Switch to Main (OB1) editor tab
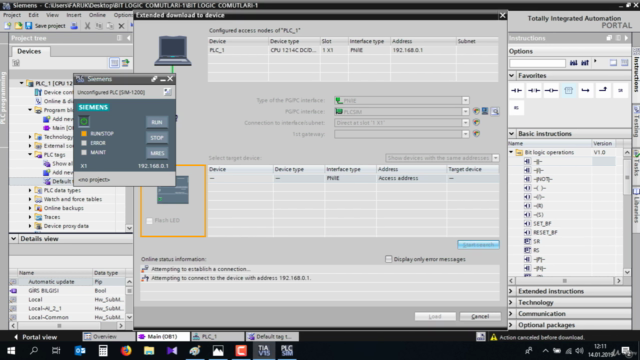Screen dimensions: 640x360 (x=163, y=337)
